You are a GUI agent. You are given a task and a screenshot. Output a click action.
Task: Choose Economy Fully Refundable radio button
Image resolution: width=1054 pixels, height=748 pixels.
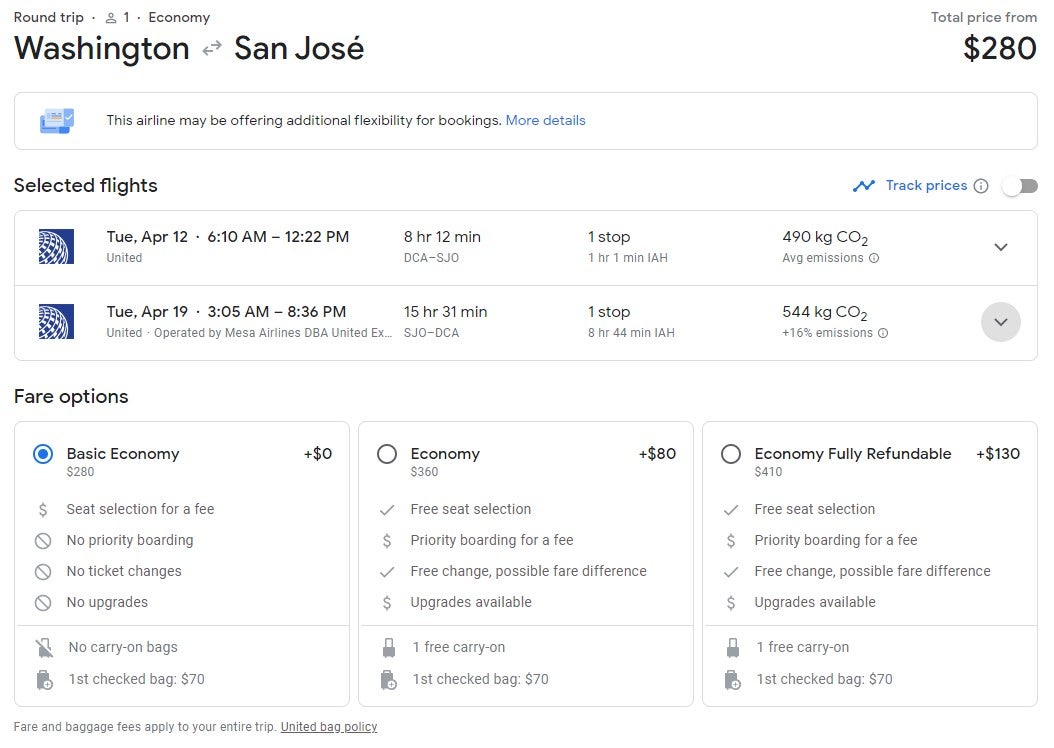click(731, 454)
